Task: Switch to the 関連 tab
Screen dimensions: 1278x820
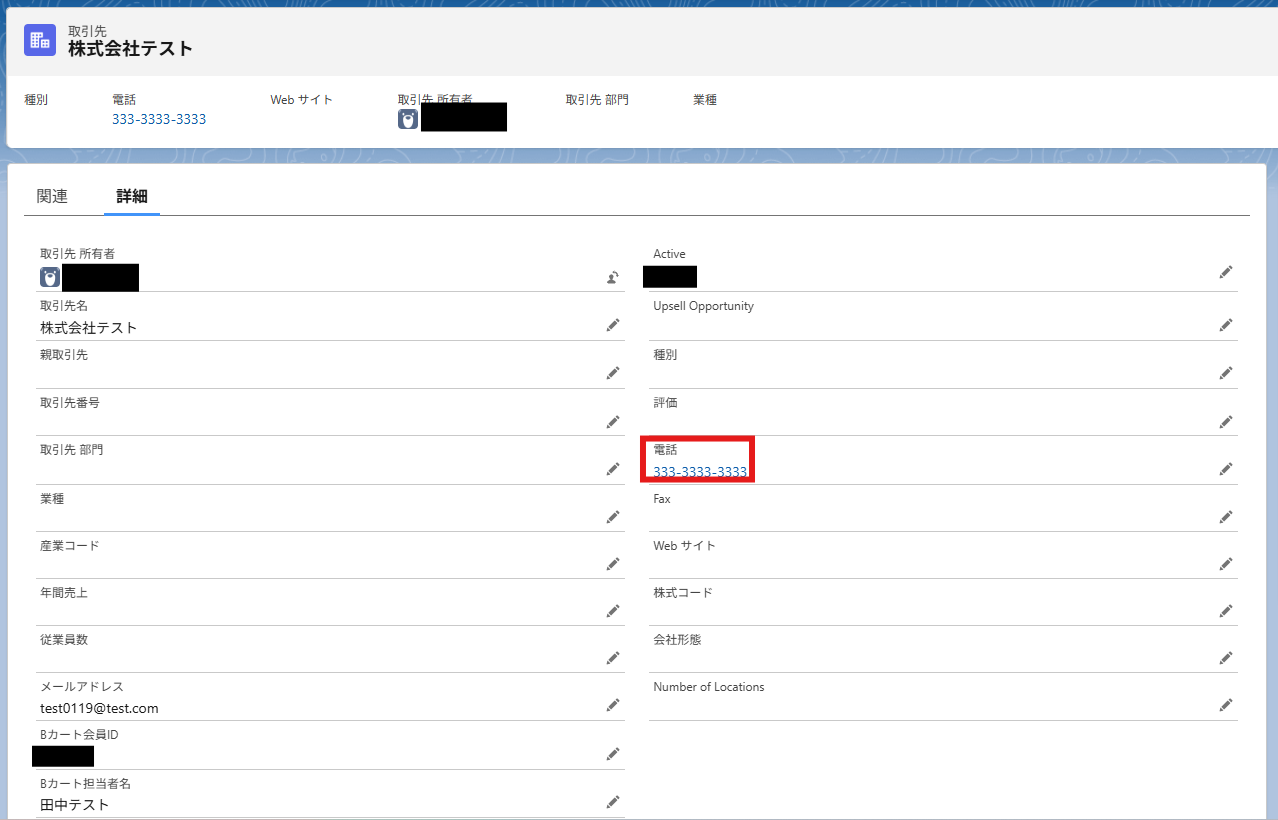Action: point(52,196)
